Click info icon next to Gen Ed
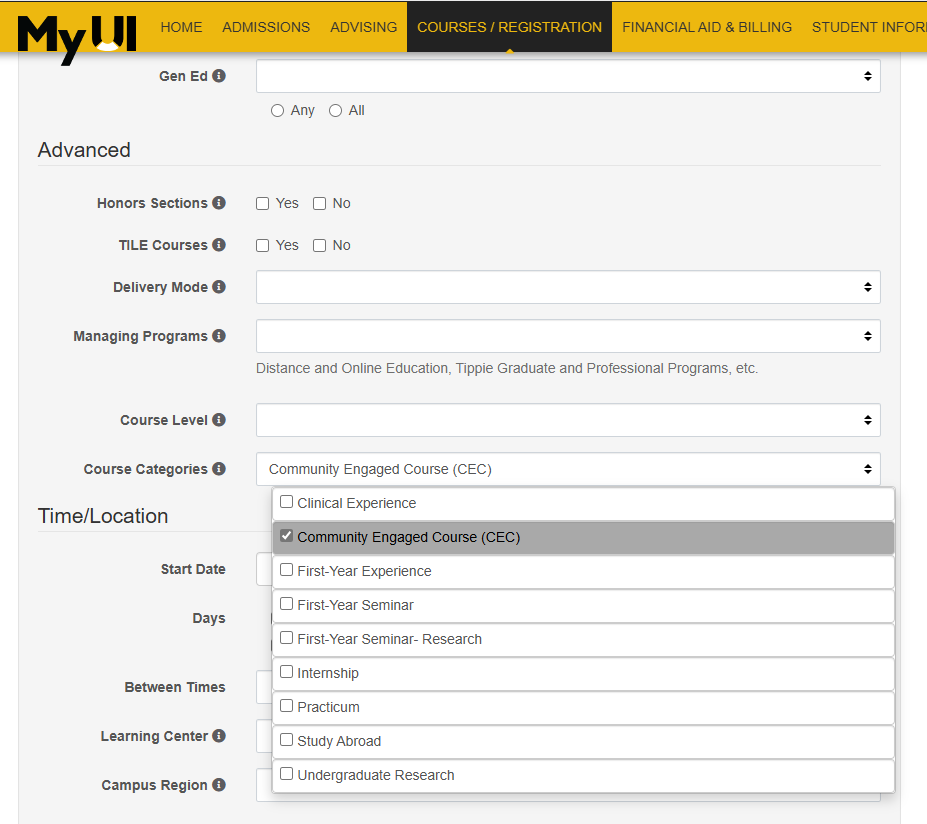The width and height of the screenshot is (927, 824). coord(219,76)
